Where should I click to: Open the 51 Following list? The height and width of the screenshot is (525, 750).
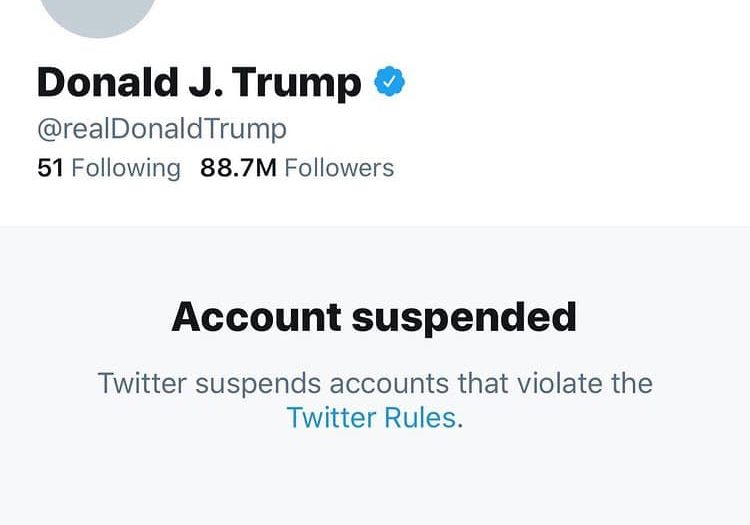click(x=109, y=167)
